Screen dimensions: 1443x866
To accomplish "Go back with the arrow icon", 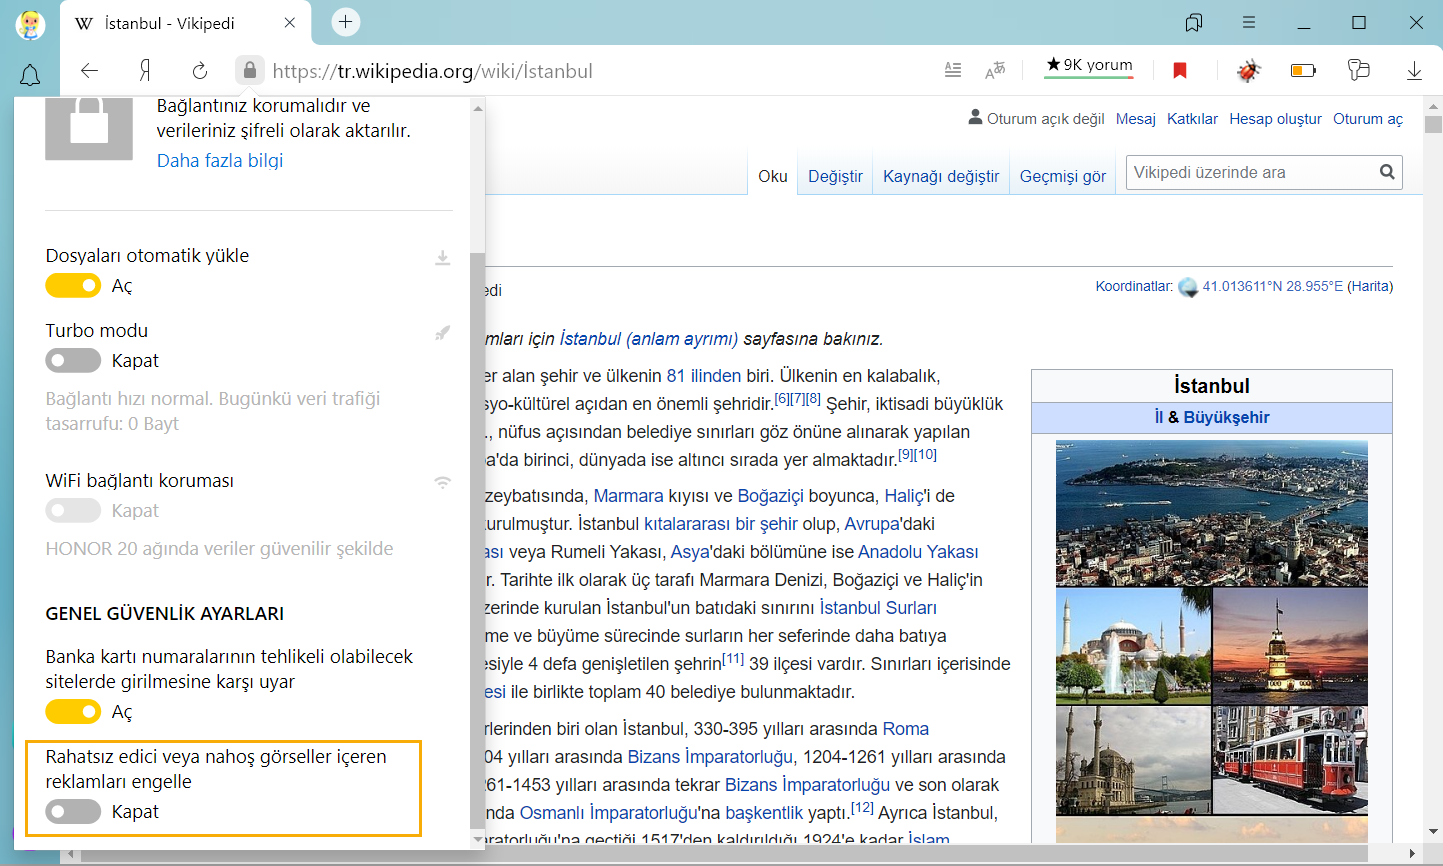I will click(90, 70).
